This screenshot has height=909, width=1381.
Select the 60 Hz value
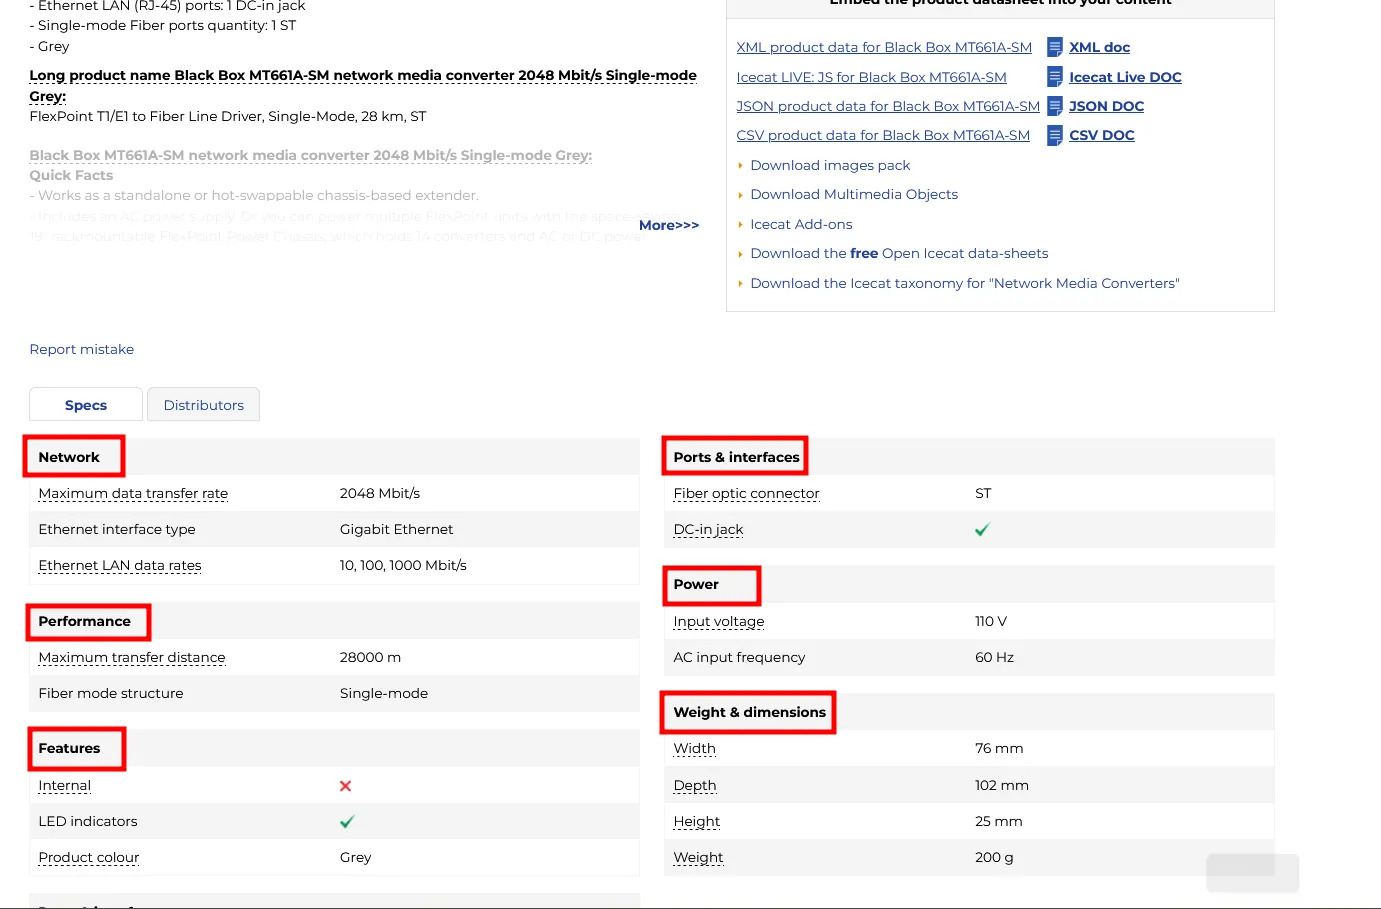click(994, 657)
